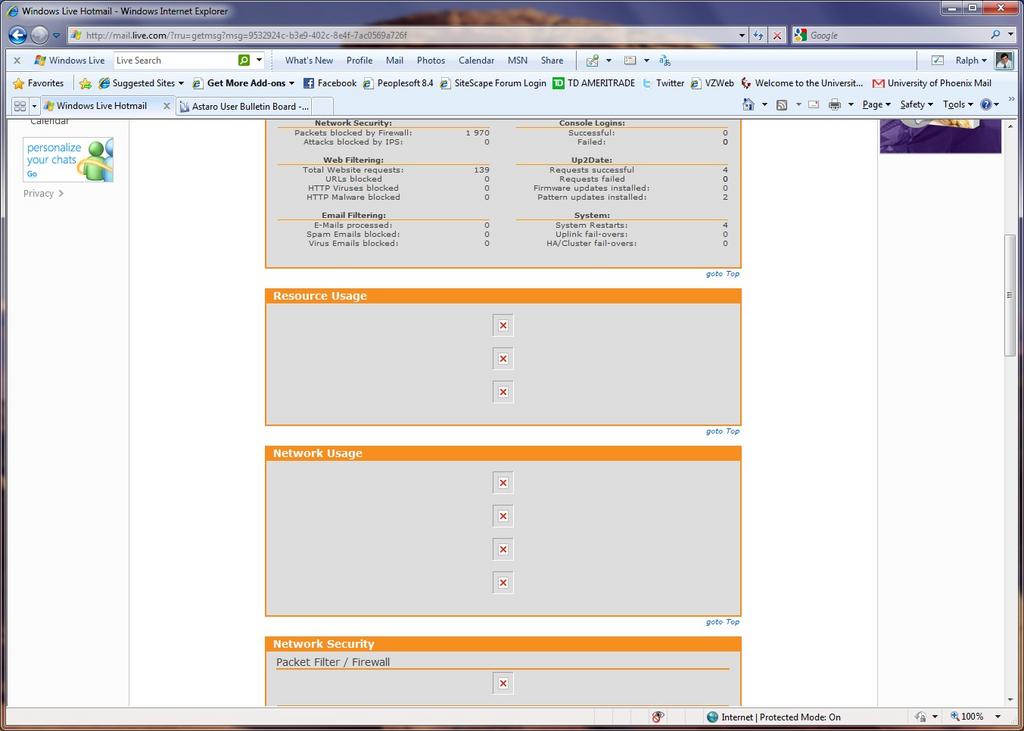Click the Add to Favorites Bar icon
The image size is (1024, 731).
tap(86, 83)
